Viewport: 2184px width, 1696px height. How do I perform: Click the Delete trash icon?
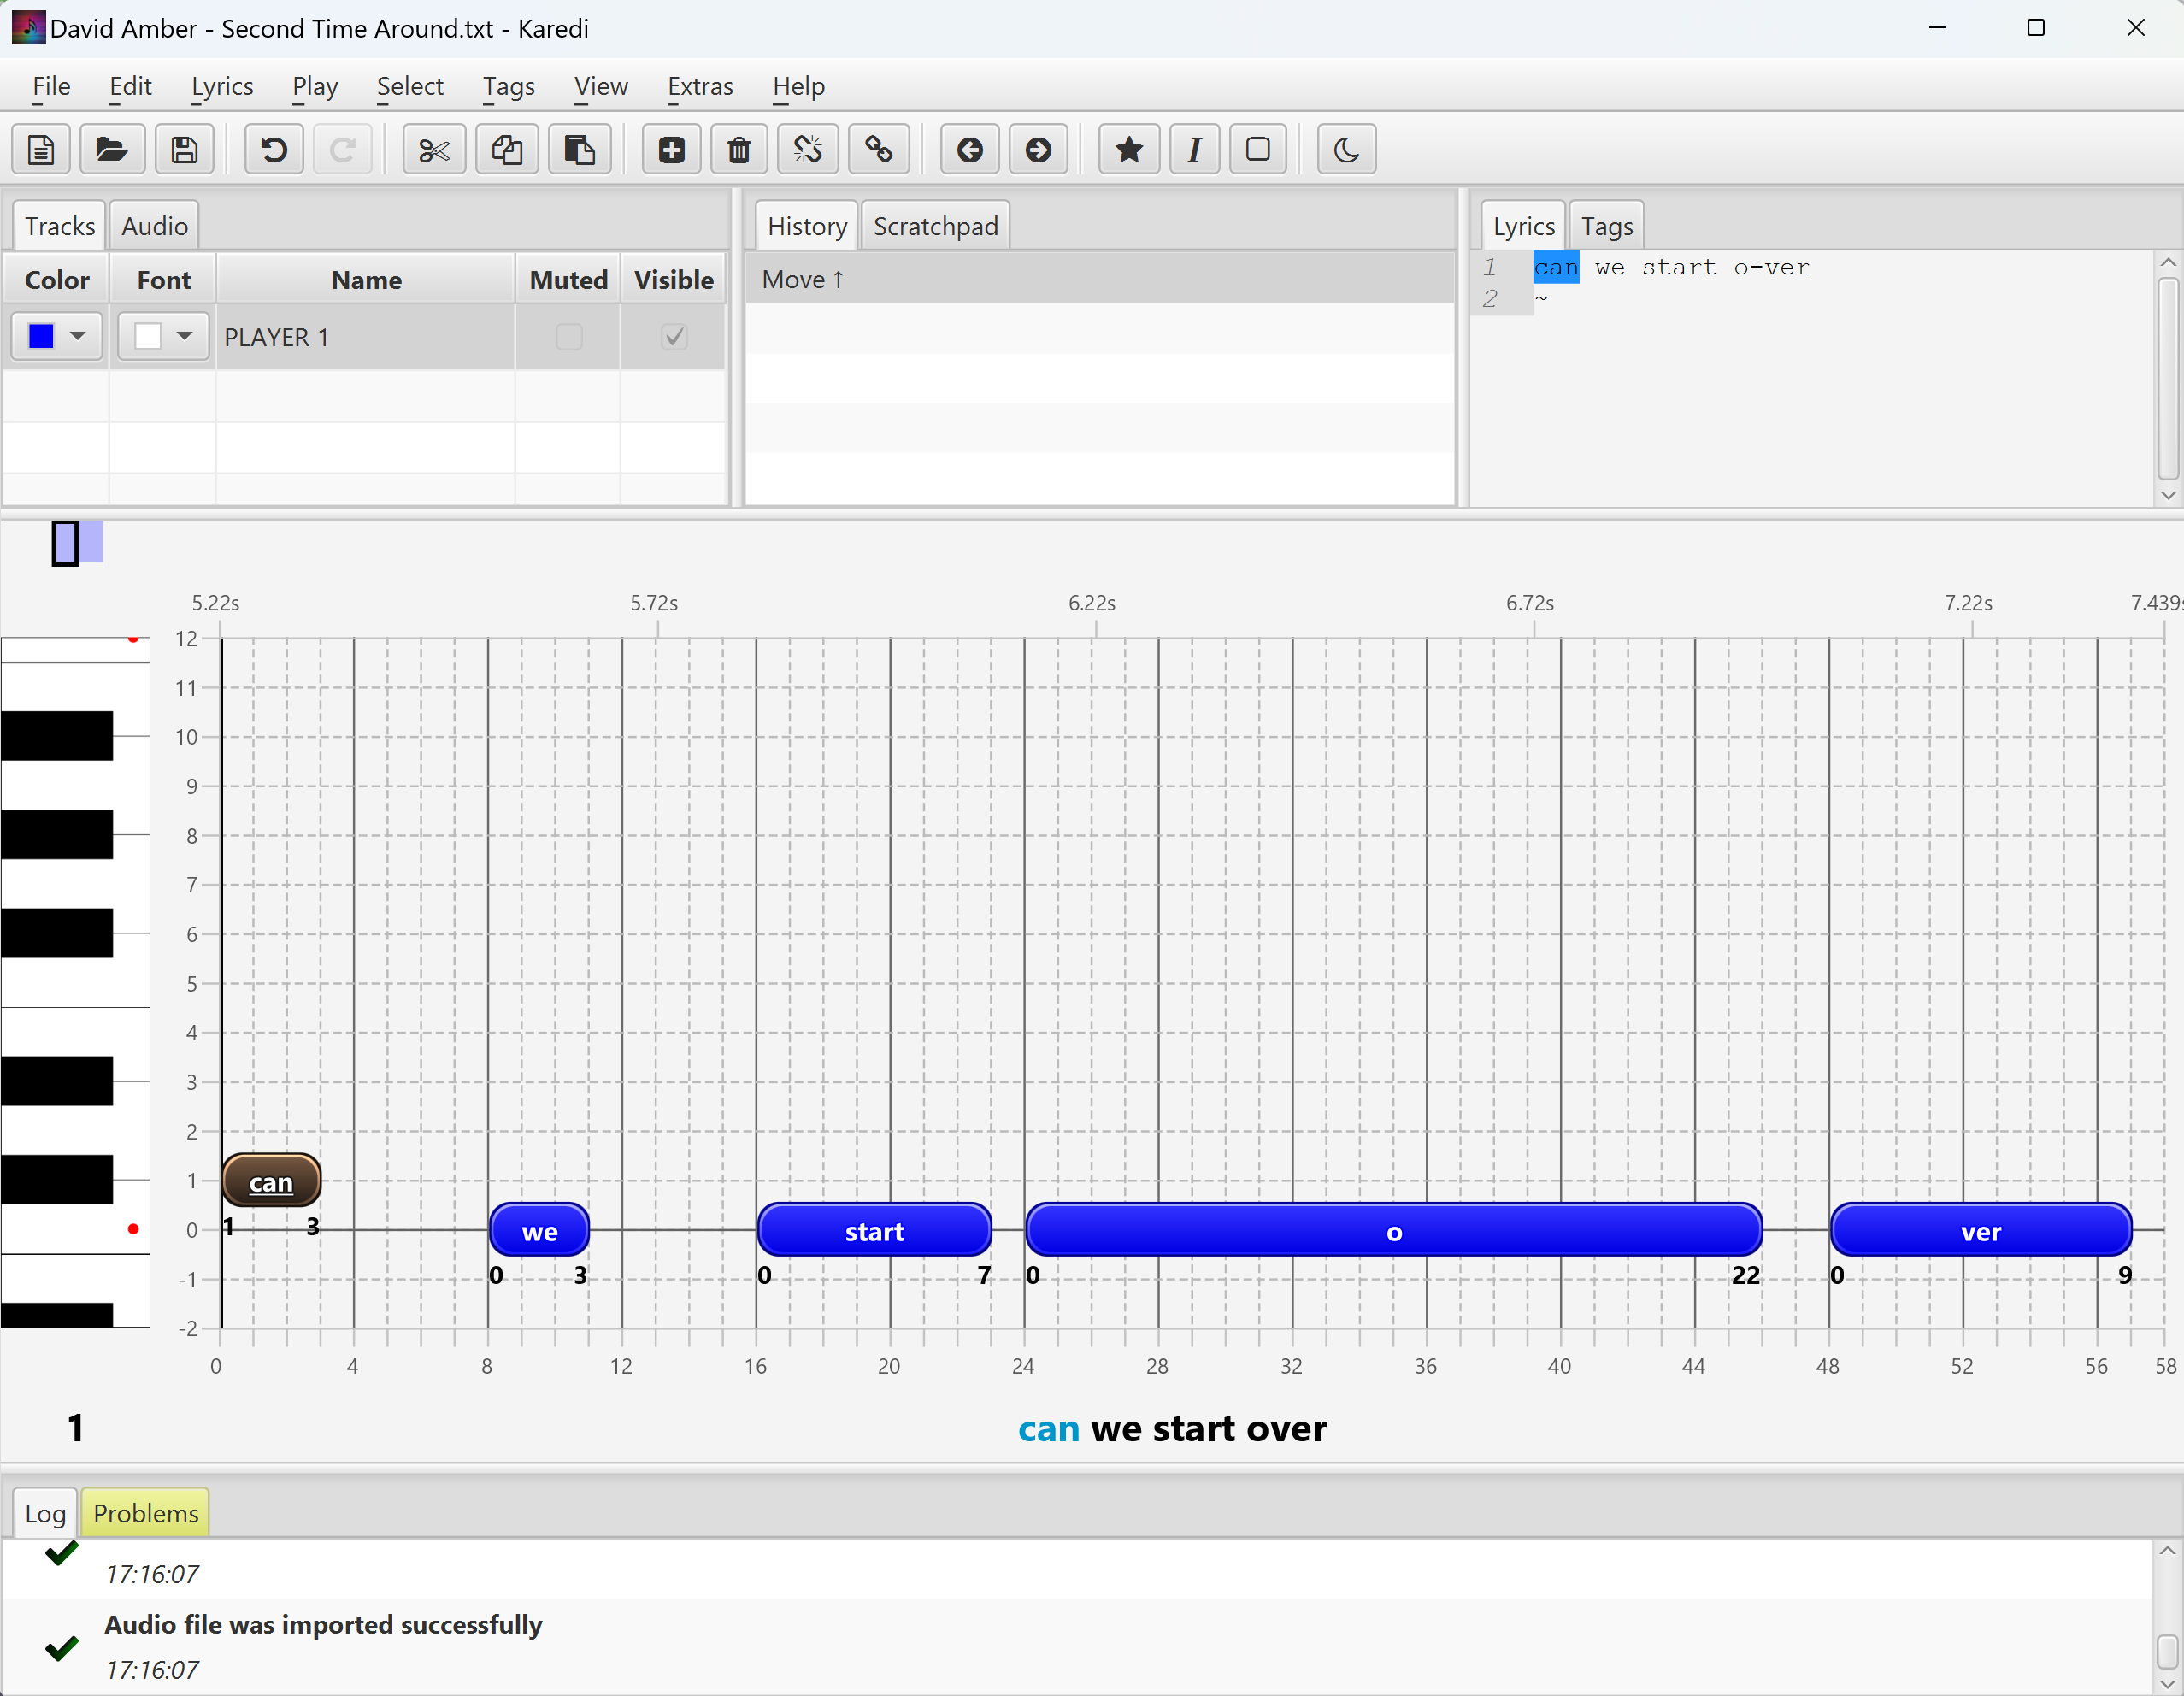click(739, 150)
